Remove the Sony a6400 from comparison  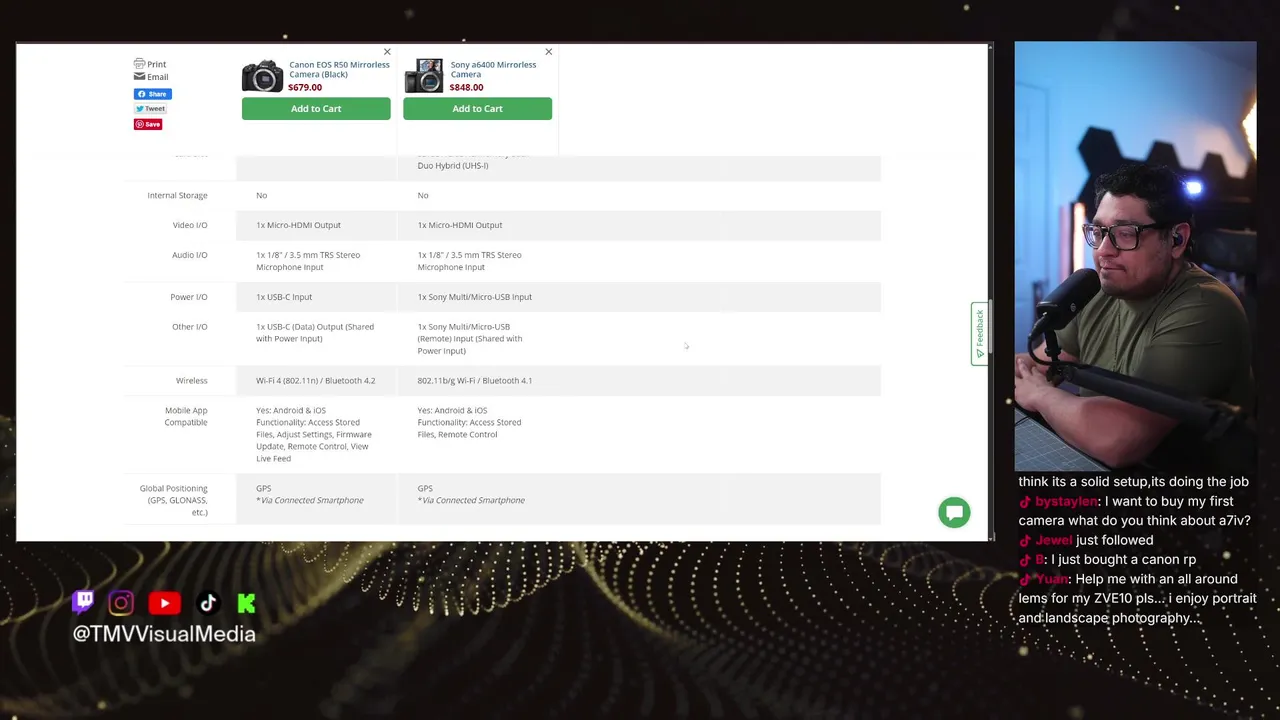click(x=548, y=52)
